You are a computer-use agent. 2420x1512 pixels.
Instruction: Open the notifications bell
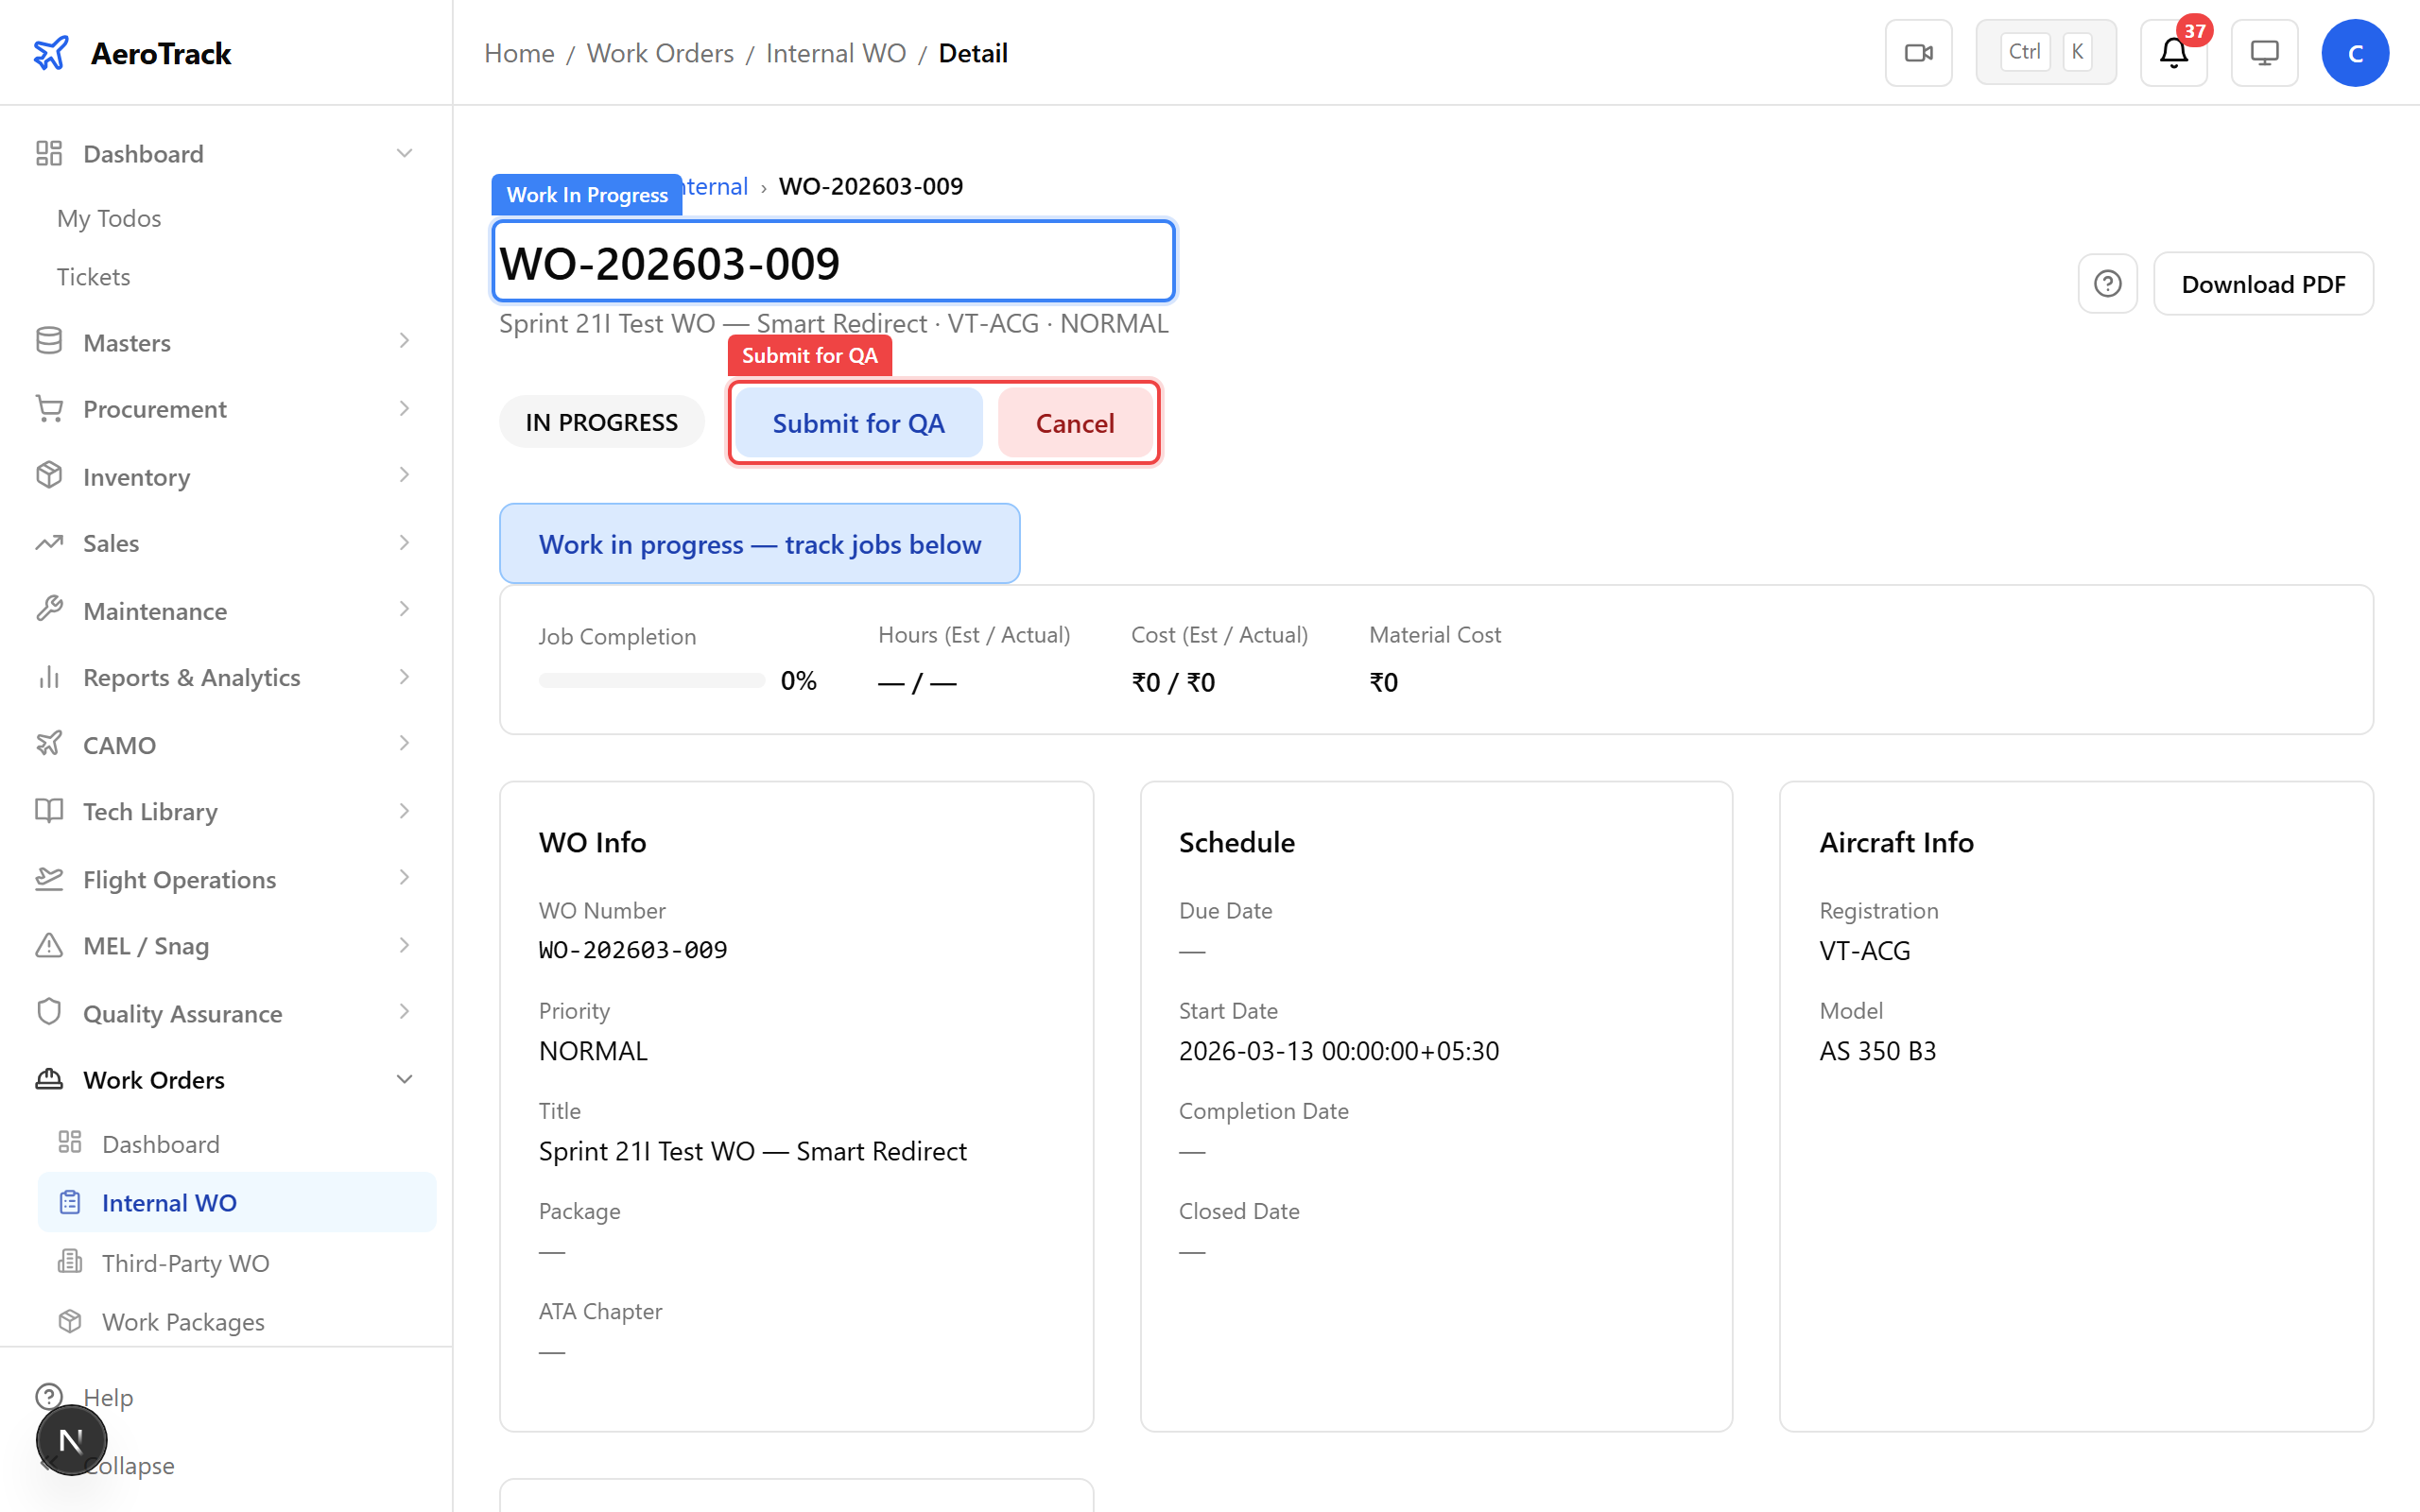(2173, 53)
